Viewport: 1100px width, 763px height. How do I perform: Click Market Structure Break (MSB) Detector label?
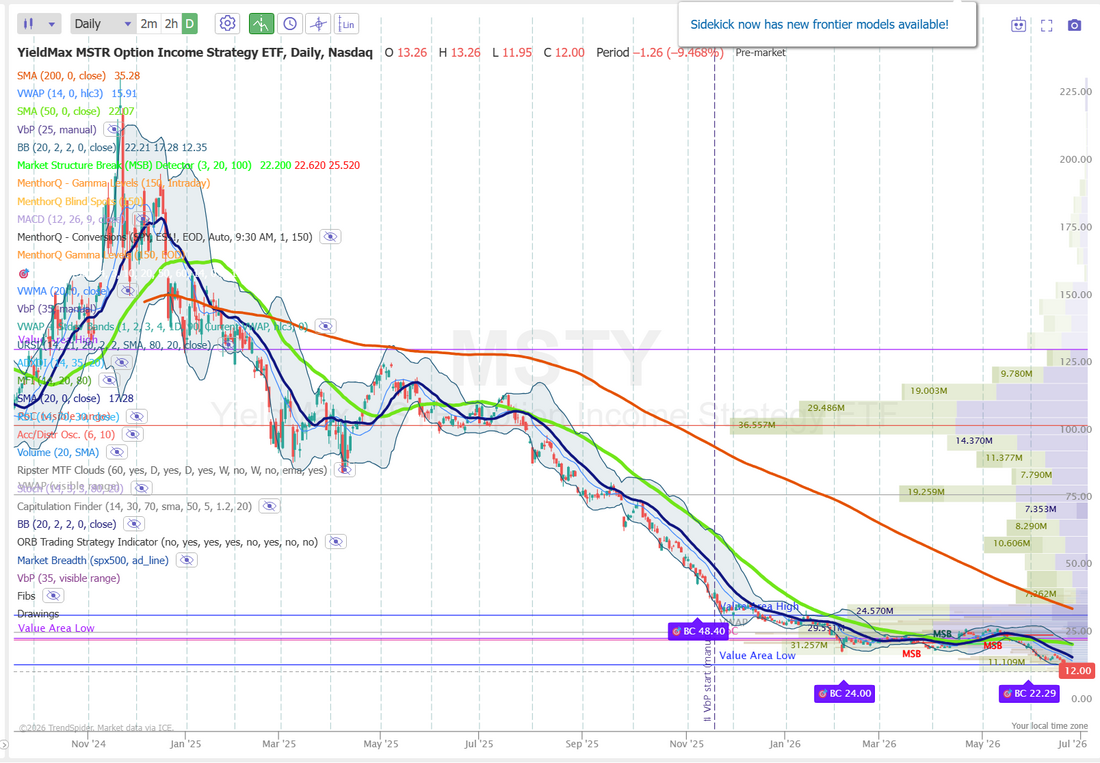click(x=134, y=166)
